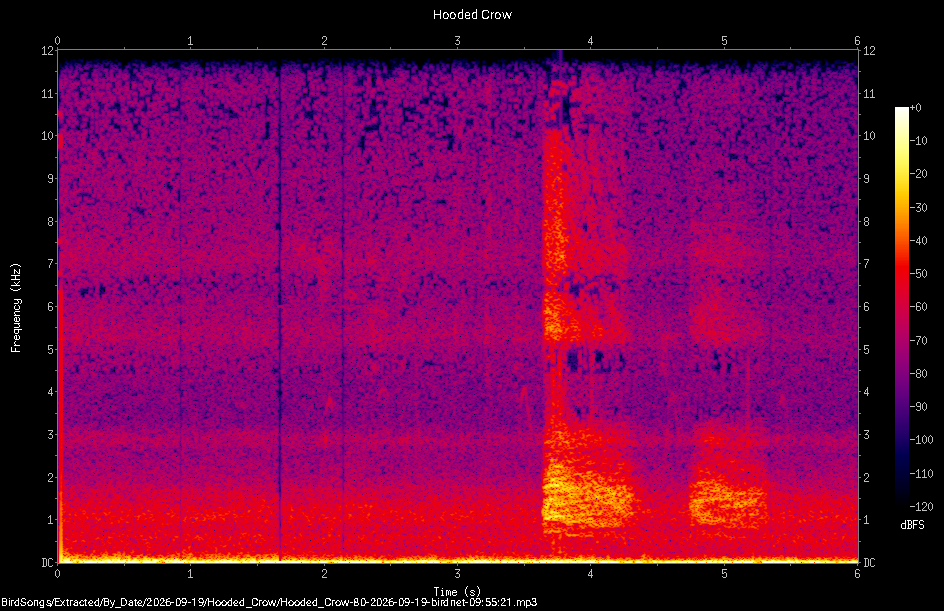Image resolution: width=944 pixels, height=611 pixels.
Task: Select the "-30" colorbar label
Action: point(918,208)
